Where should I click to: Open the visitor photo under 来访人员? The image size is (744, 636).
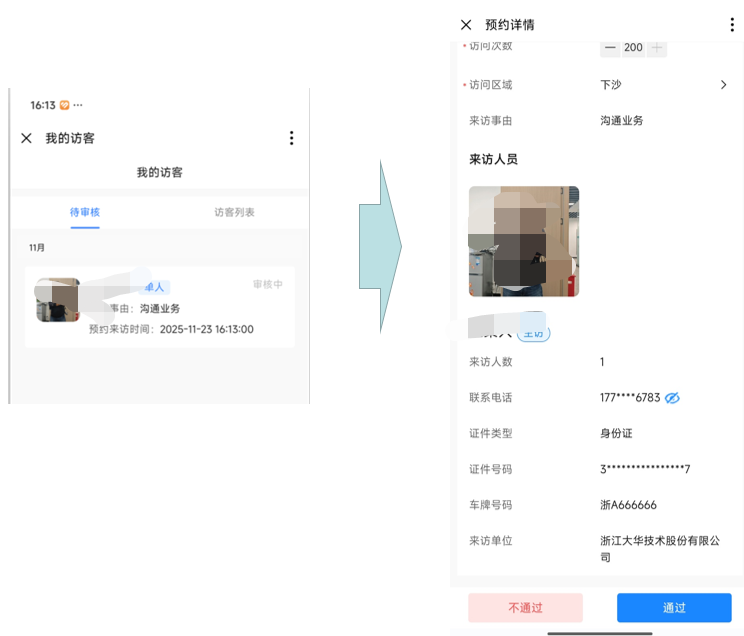click(524, 242)
